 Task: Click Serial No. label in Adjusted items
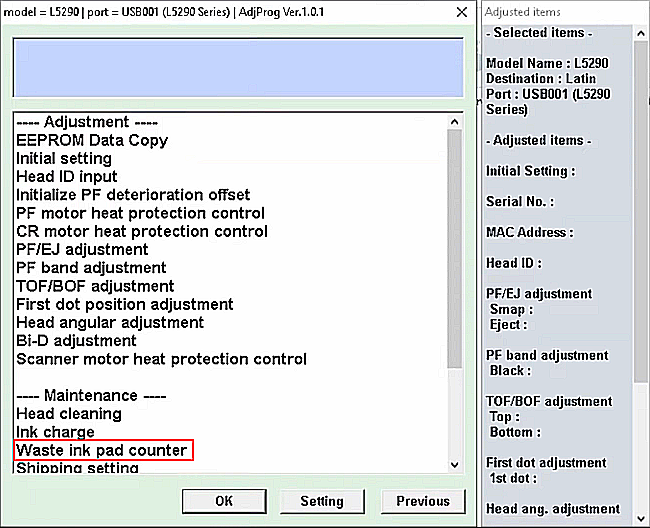point(520,201)
